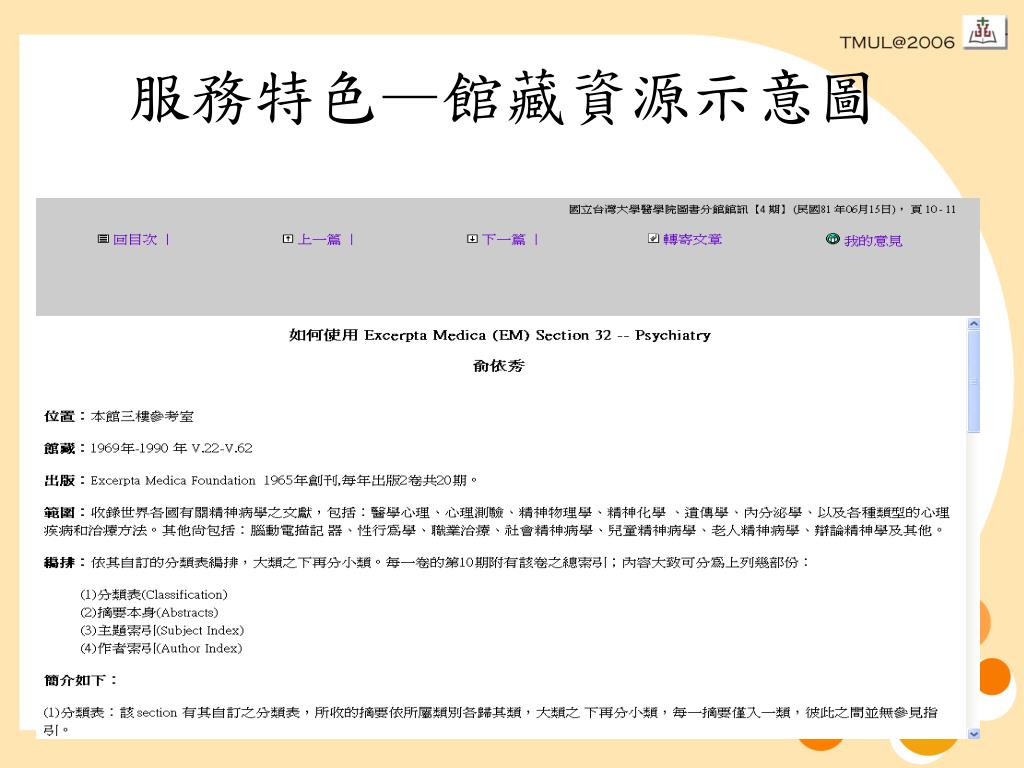The width and height of the screenshot is (1024, 768).
Task: Click list item (1)分類表(Classification)
Action: tap(154, 595)
